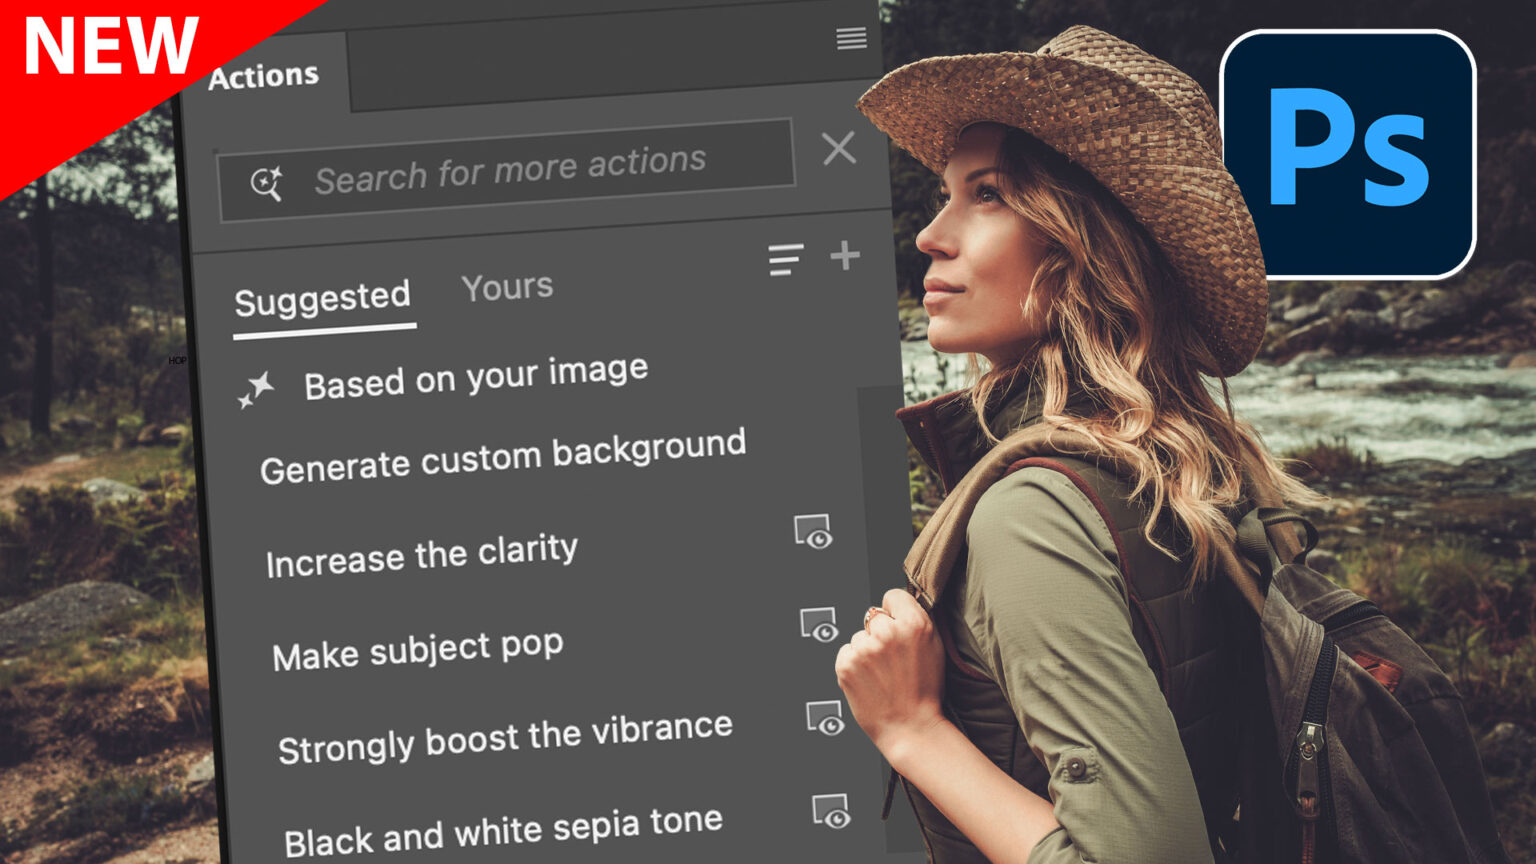
Task: Click the sort lines icon beside the plus
Action: (x=786, y=260)
